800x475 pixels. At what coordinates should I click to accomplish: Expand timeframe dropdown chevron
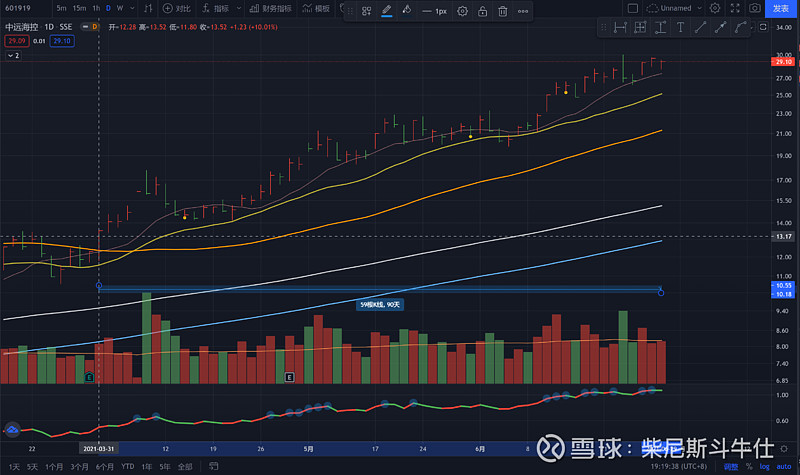coord(132,8)
